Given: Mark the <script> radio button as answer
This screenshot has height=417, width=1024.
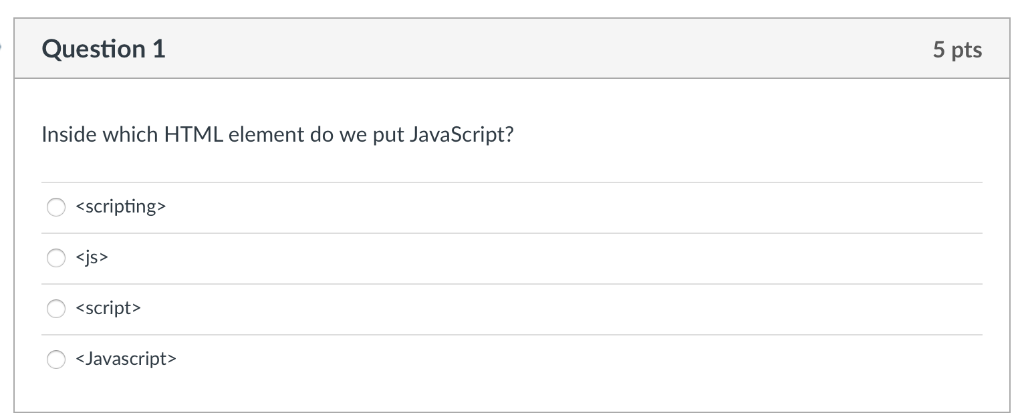Looking at the screenshot, I should tap(56, 309).
